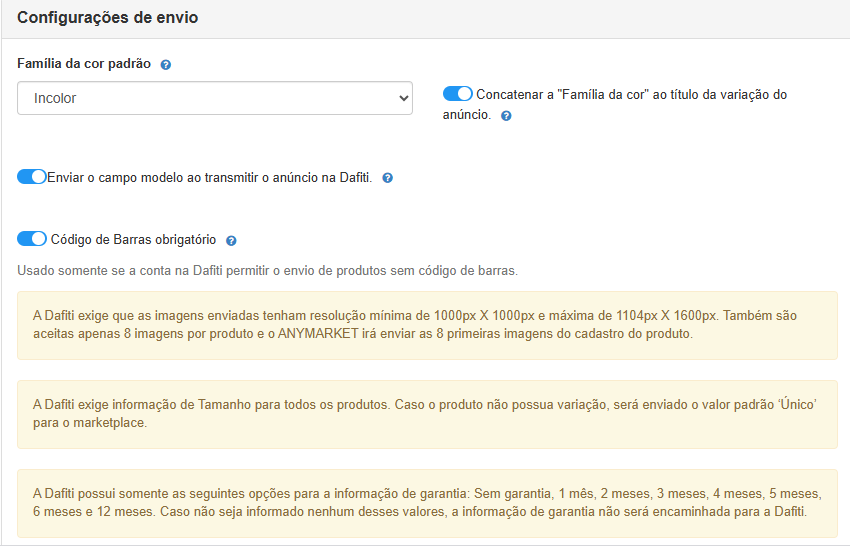Click the 'Família da cor padrão' field label

pos(84,63)
